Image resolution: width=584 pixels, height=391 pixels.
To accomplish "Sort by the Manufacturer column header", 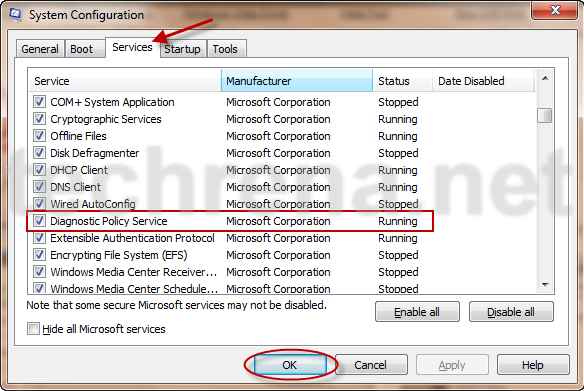I will (x=297, y=81).
